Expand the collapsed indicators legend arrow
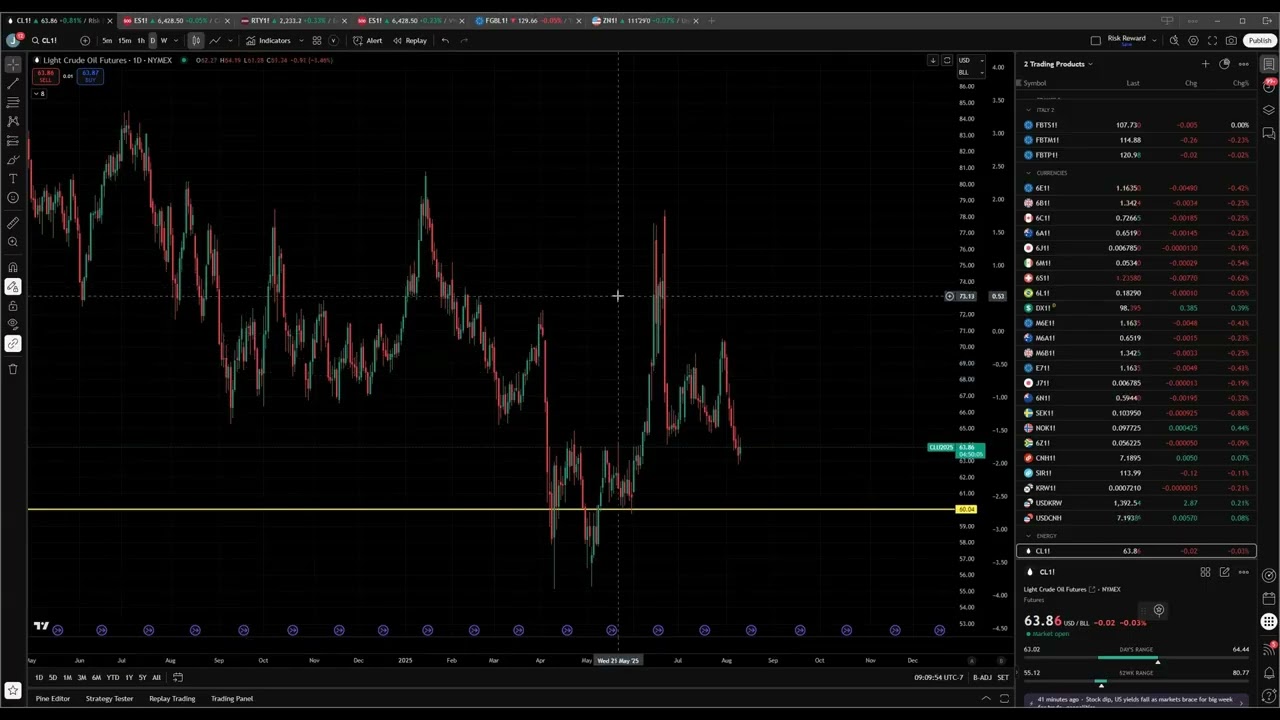Screen dimensions: 1280x720 tap(39, 94)
